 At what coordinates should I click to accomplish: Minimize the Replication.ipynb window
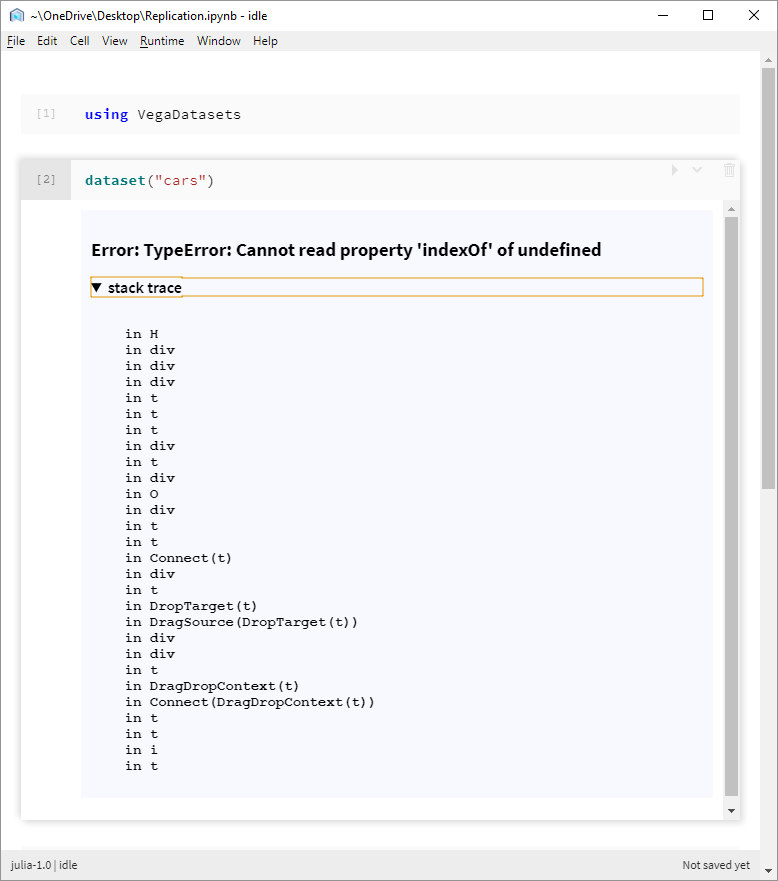(663, 15)
